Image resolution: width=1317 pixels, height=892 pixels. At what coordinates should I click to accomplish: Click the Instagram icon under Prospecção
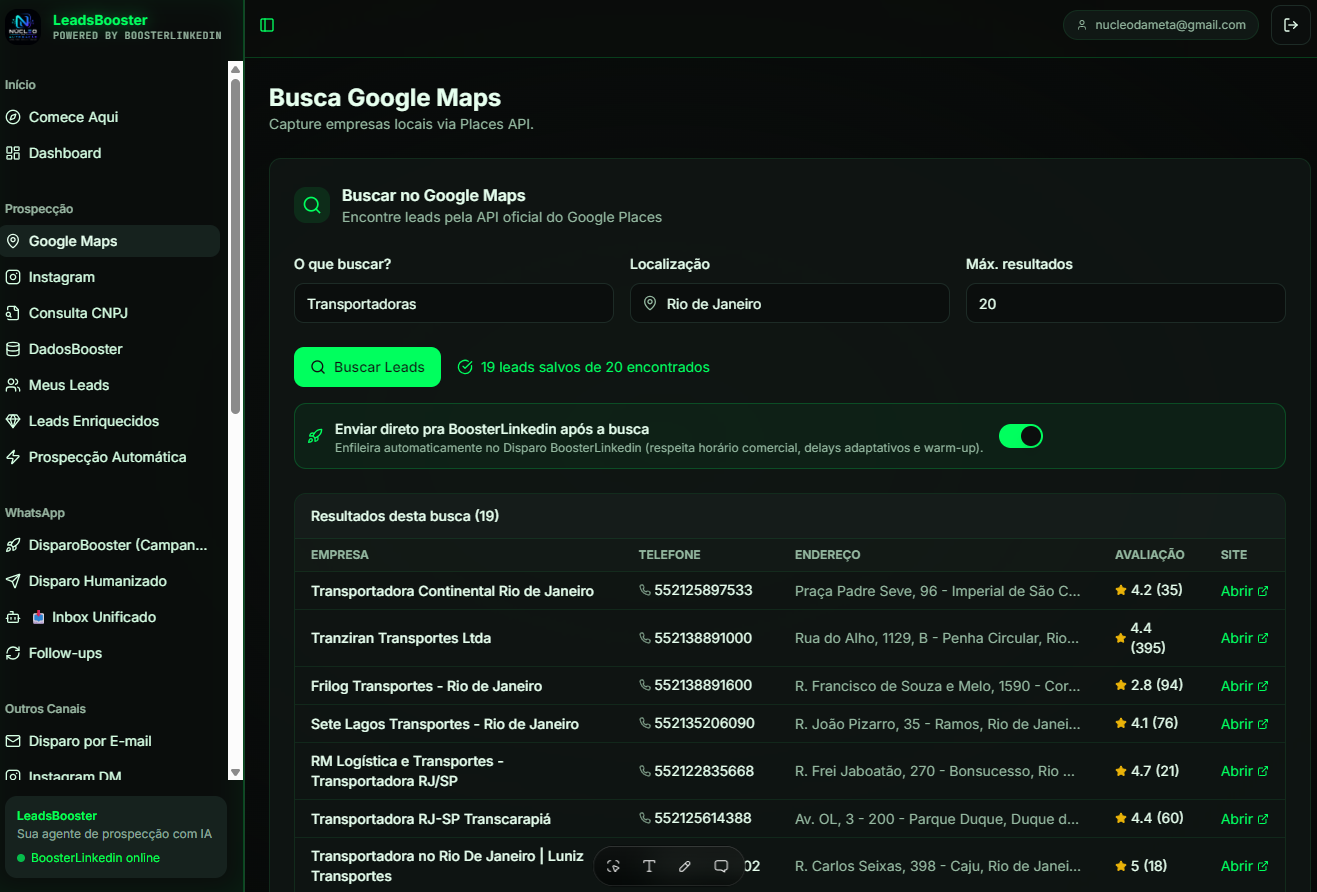[x=13, y=277]
